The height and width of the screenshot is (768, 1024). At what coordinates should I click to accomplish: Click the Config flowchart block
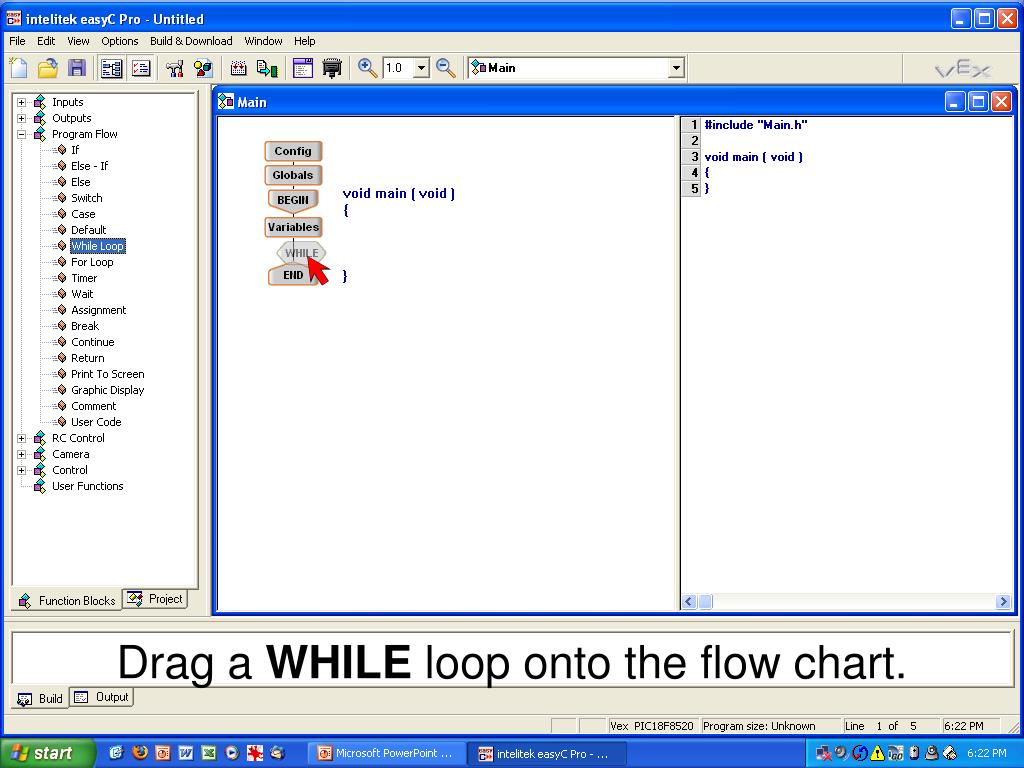coord(293,151)
